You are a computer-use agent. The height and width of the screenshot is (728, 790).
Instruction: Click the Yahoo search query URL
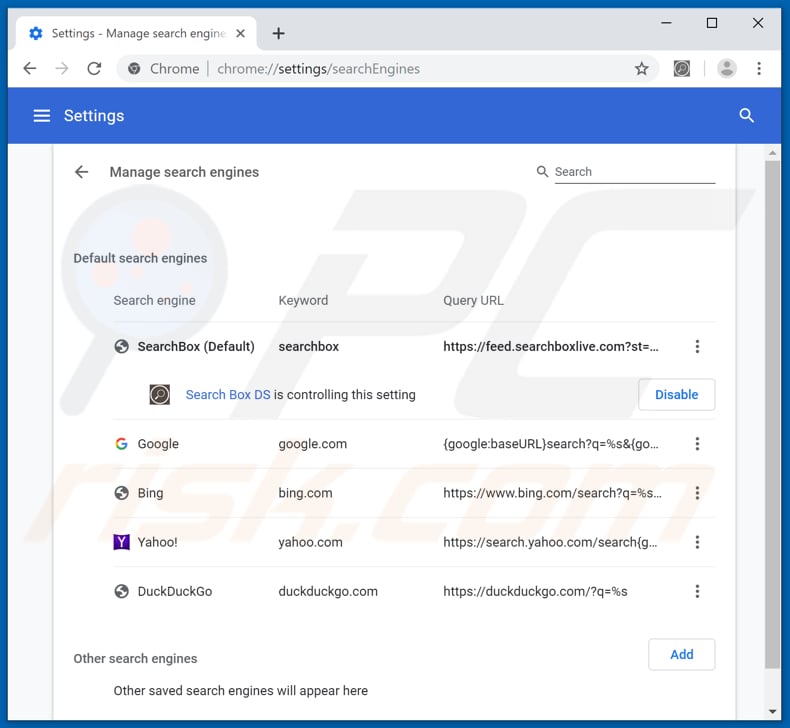[550, 542]
